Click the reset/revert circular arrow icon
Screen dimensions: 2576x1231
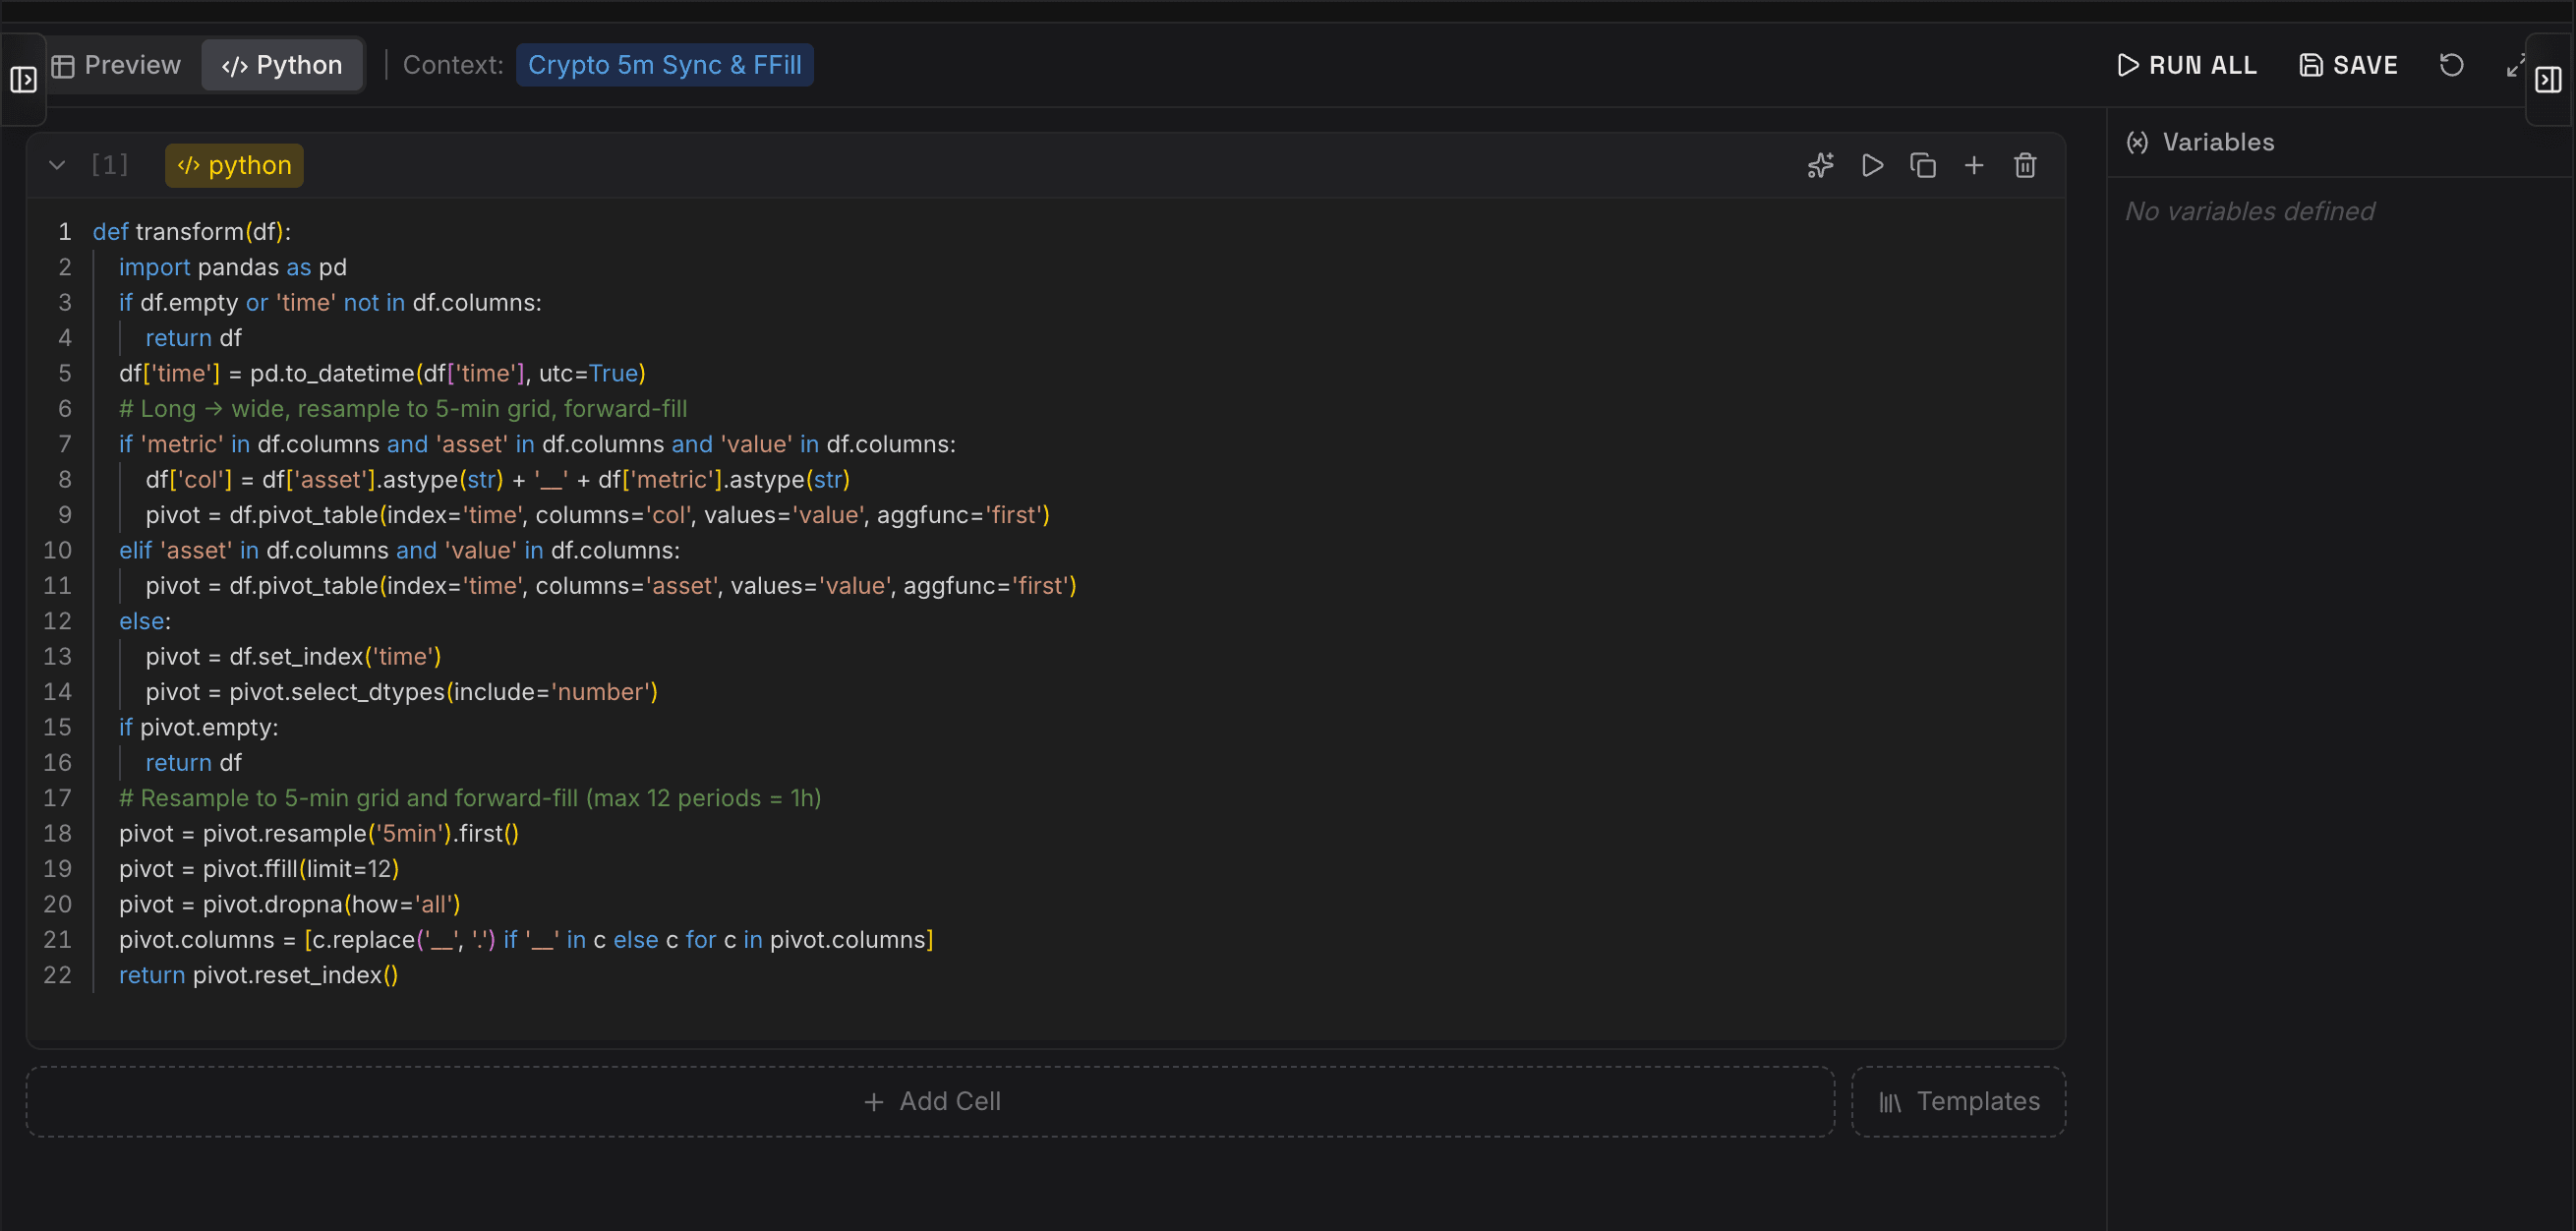pos(2451,65)
